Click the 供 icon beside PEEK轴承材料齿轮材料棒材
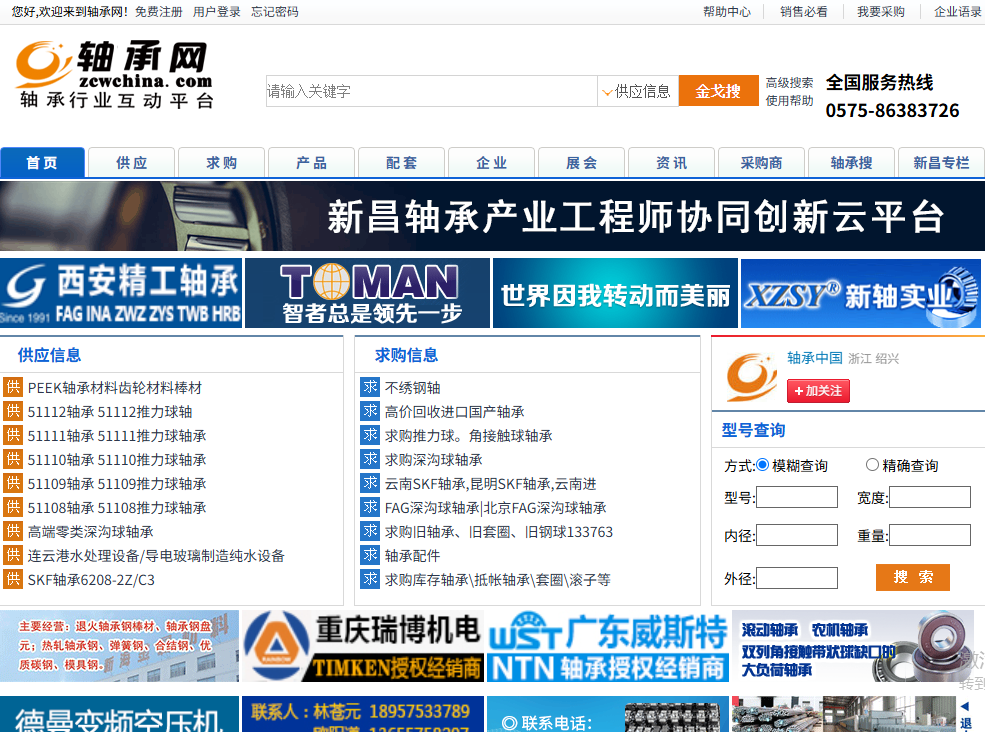The width and height of the screenshot is (985, 732). (13, 387)
